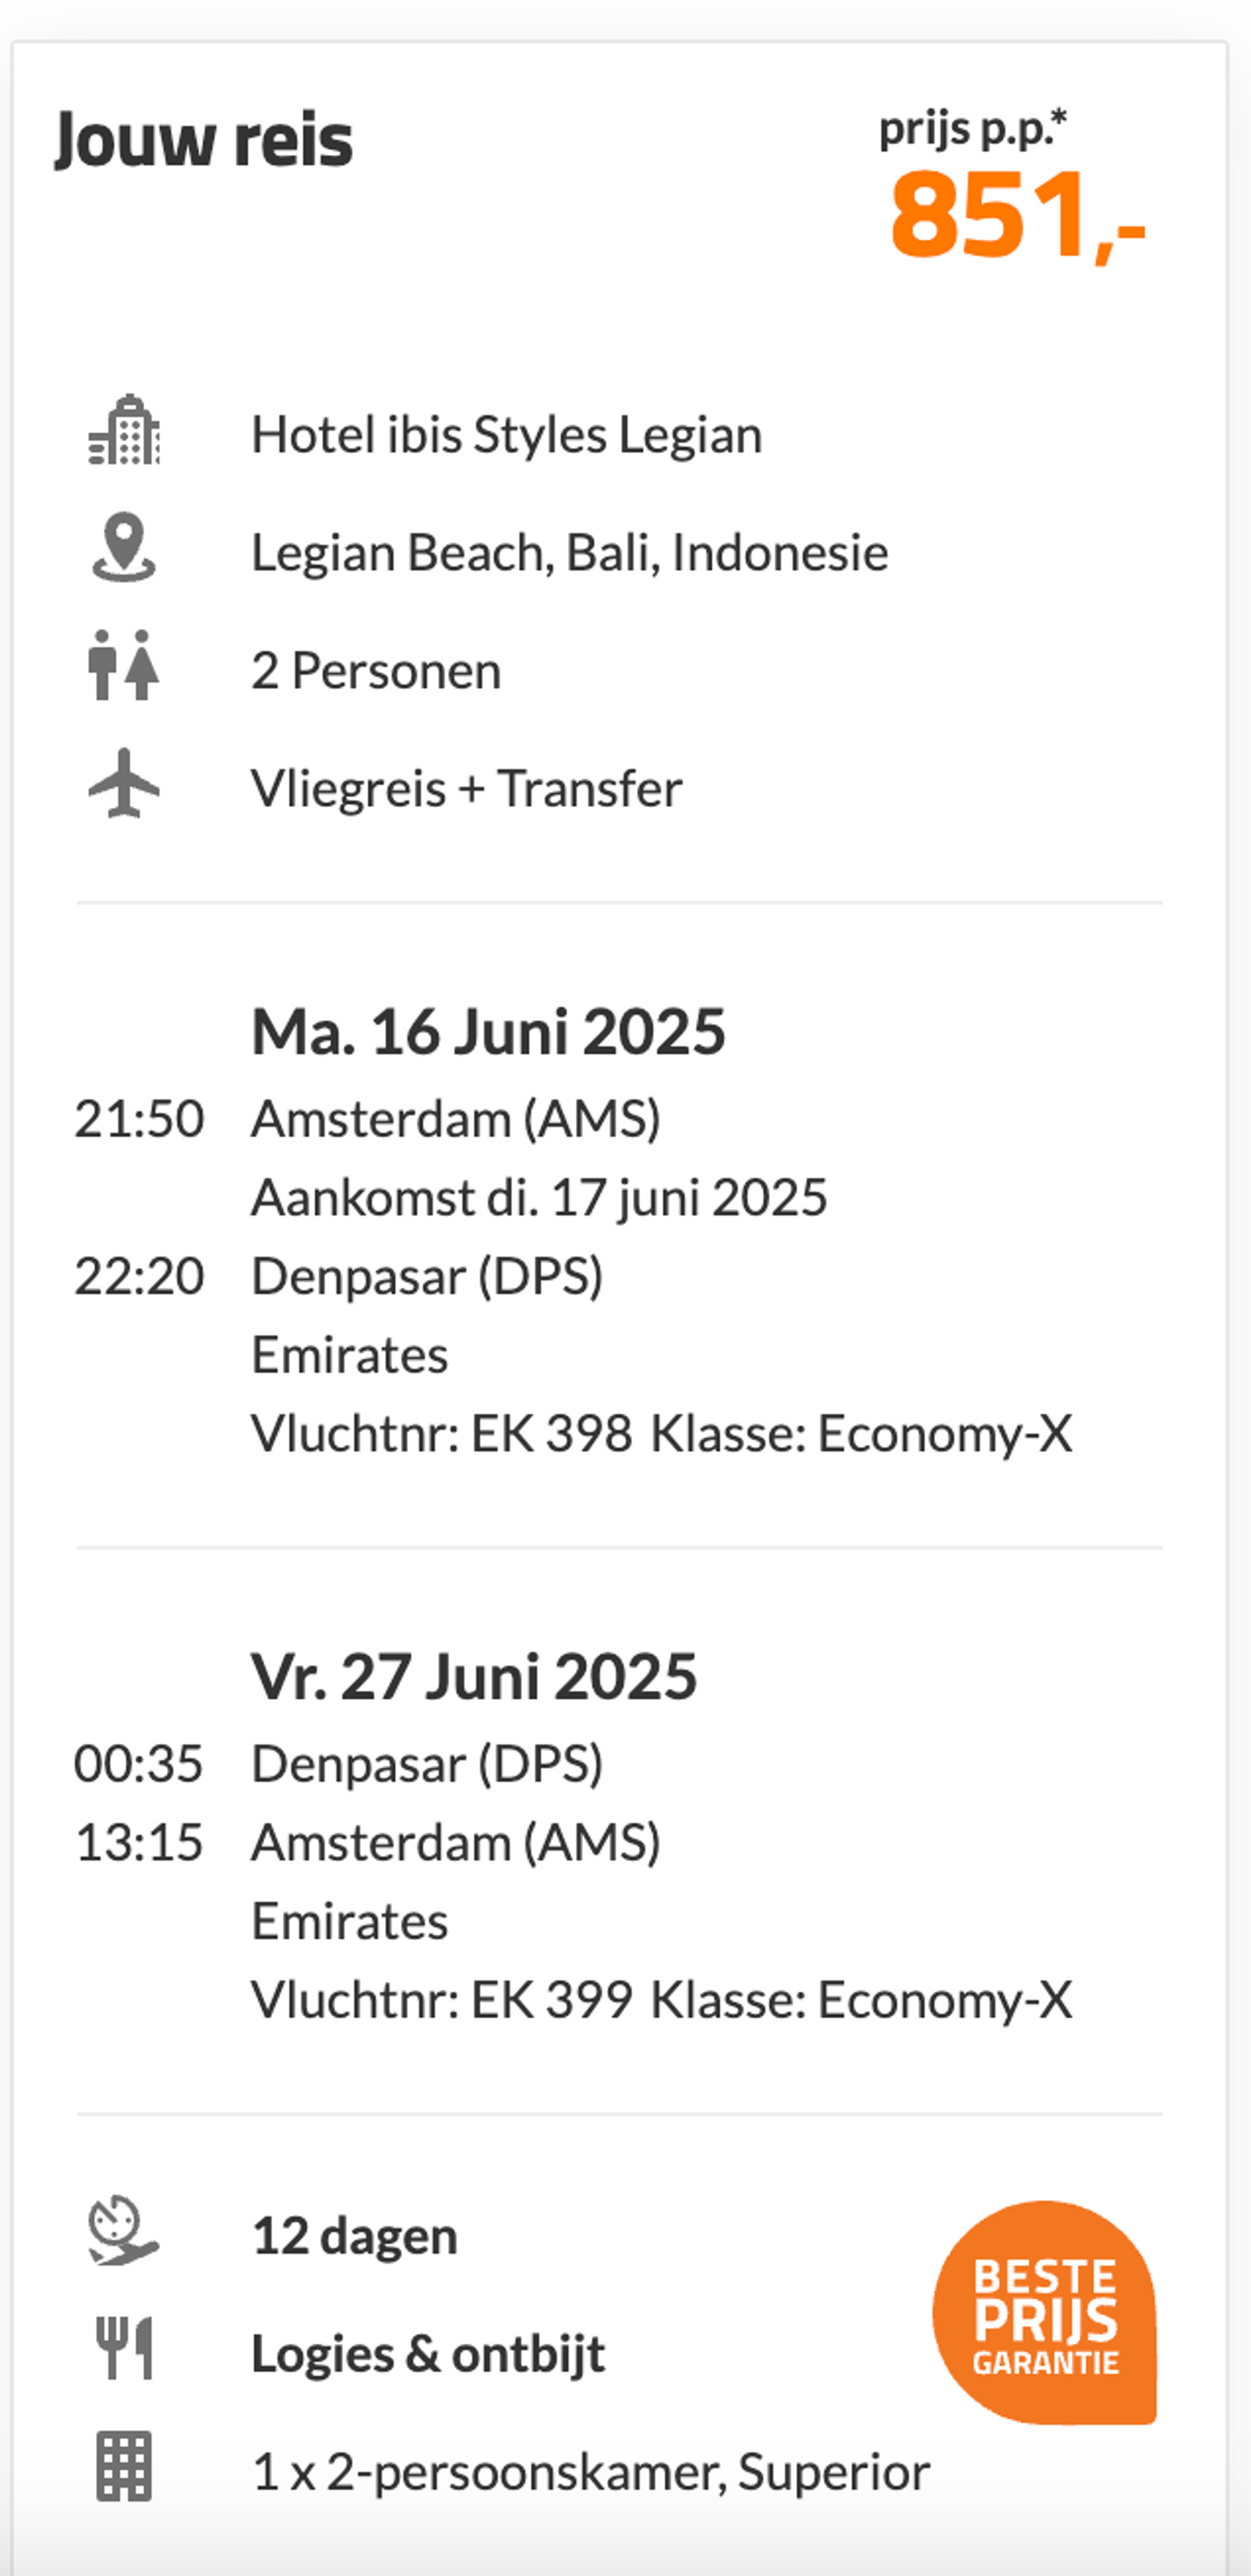Click the beach holiday duration icon
Viewport: 1251px width, 2576px height.
tap(124, 2231)
